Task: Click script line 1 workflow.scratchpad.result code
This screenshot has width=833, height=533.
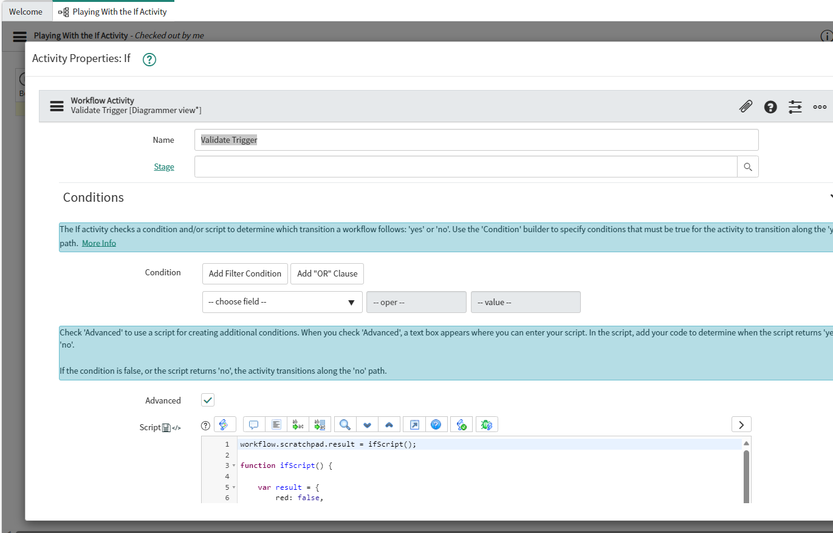Action: [x=328, y=444]
